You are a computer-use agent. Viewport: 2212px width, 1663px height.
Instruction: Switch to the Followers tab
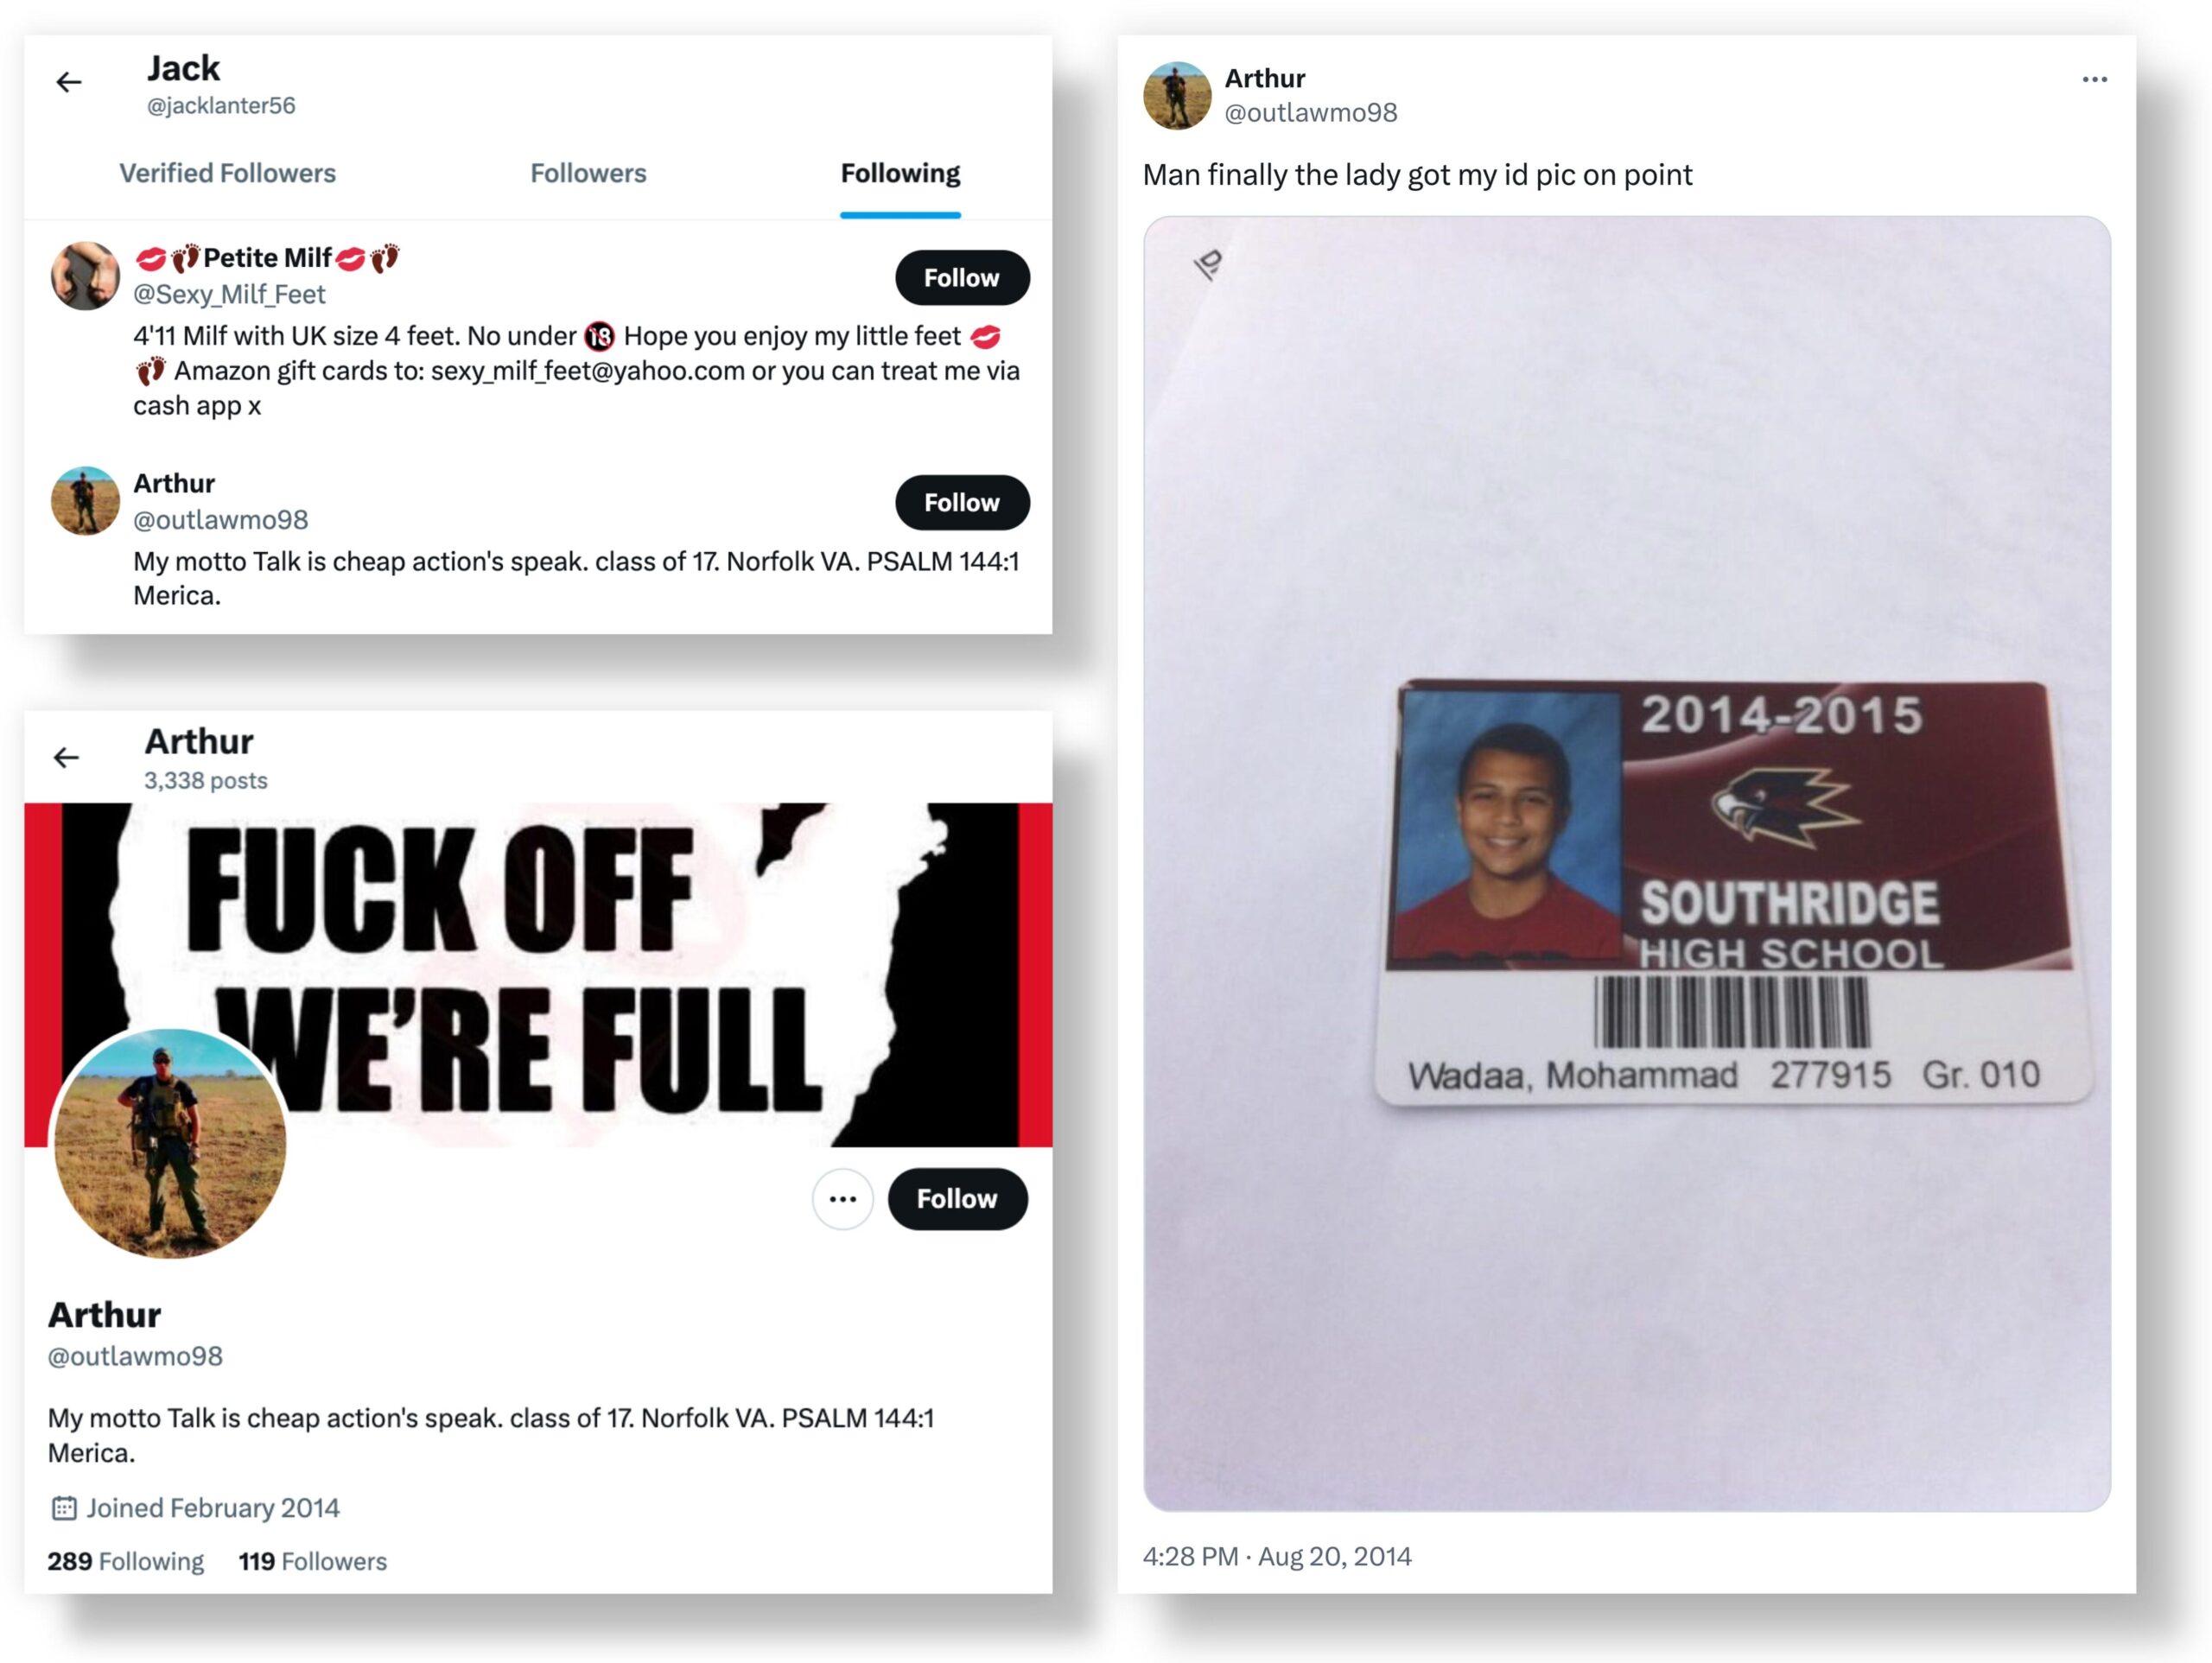click(x=588, y=173)
